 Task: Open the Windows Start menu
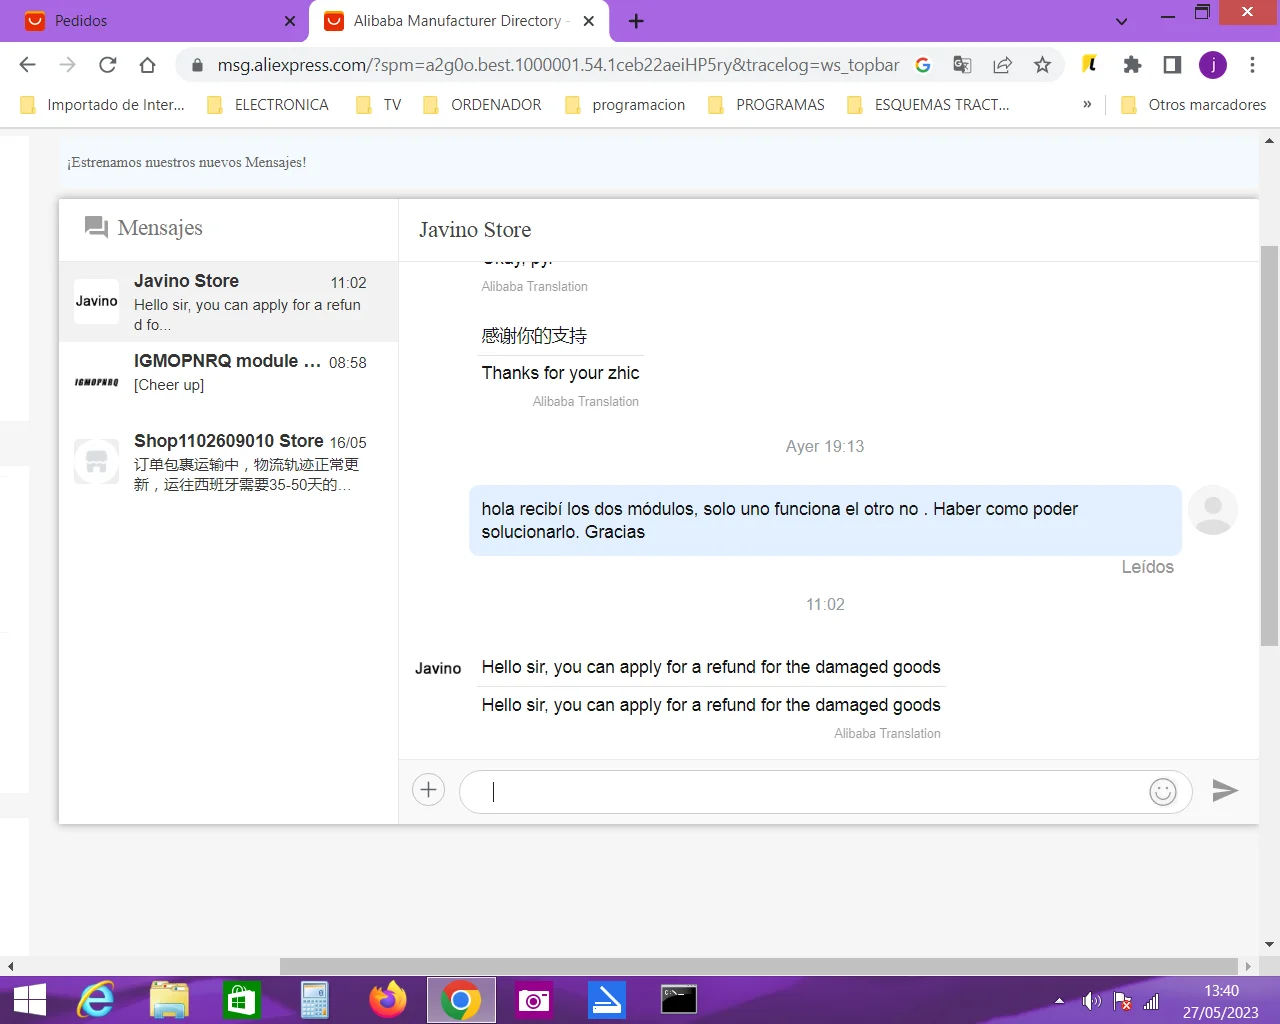click(x=29, y=1000)
